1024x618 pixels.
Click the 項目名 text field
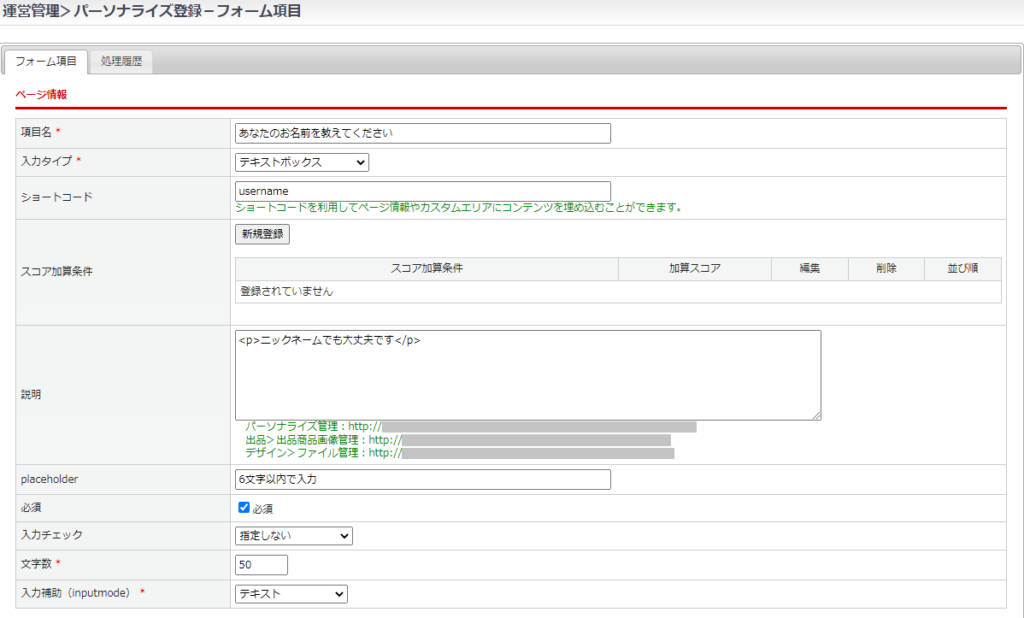(x=422, y=133)
